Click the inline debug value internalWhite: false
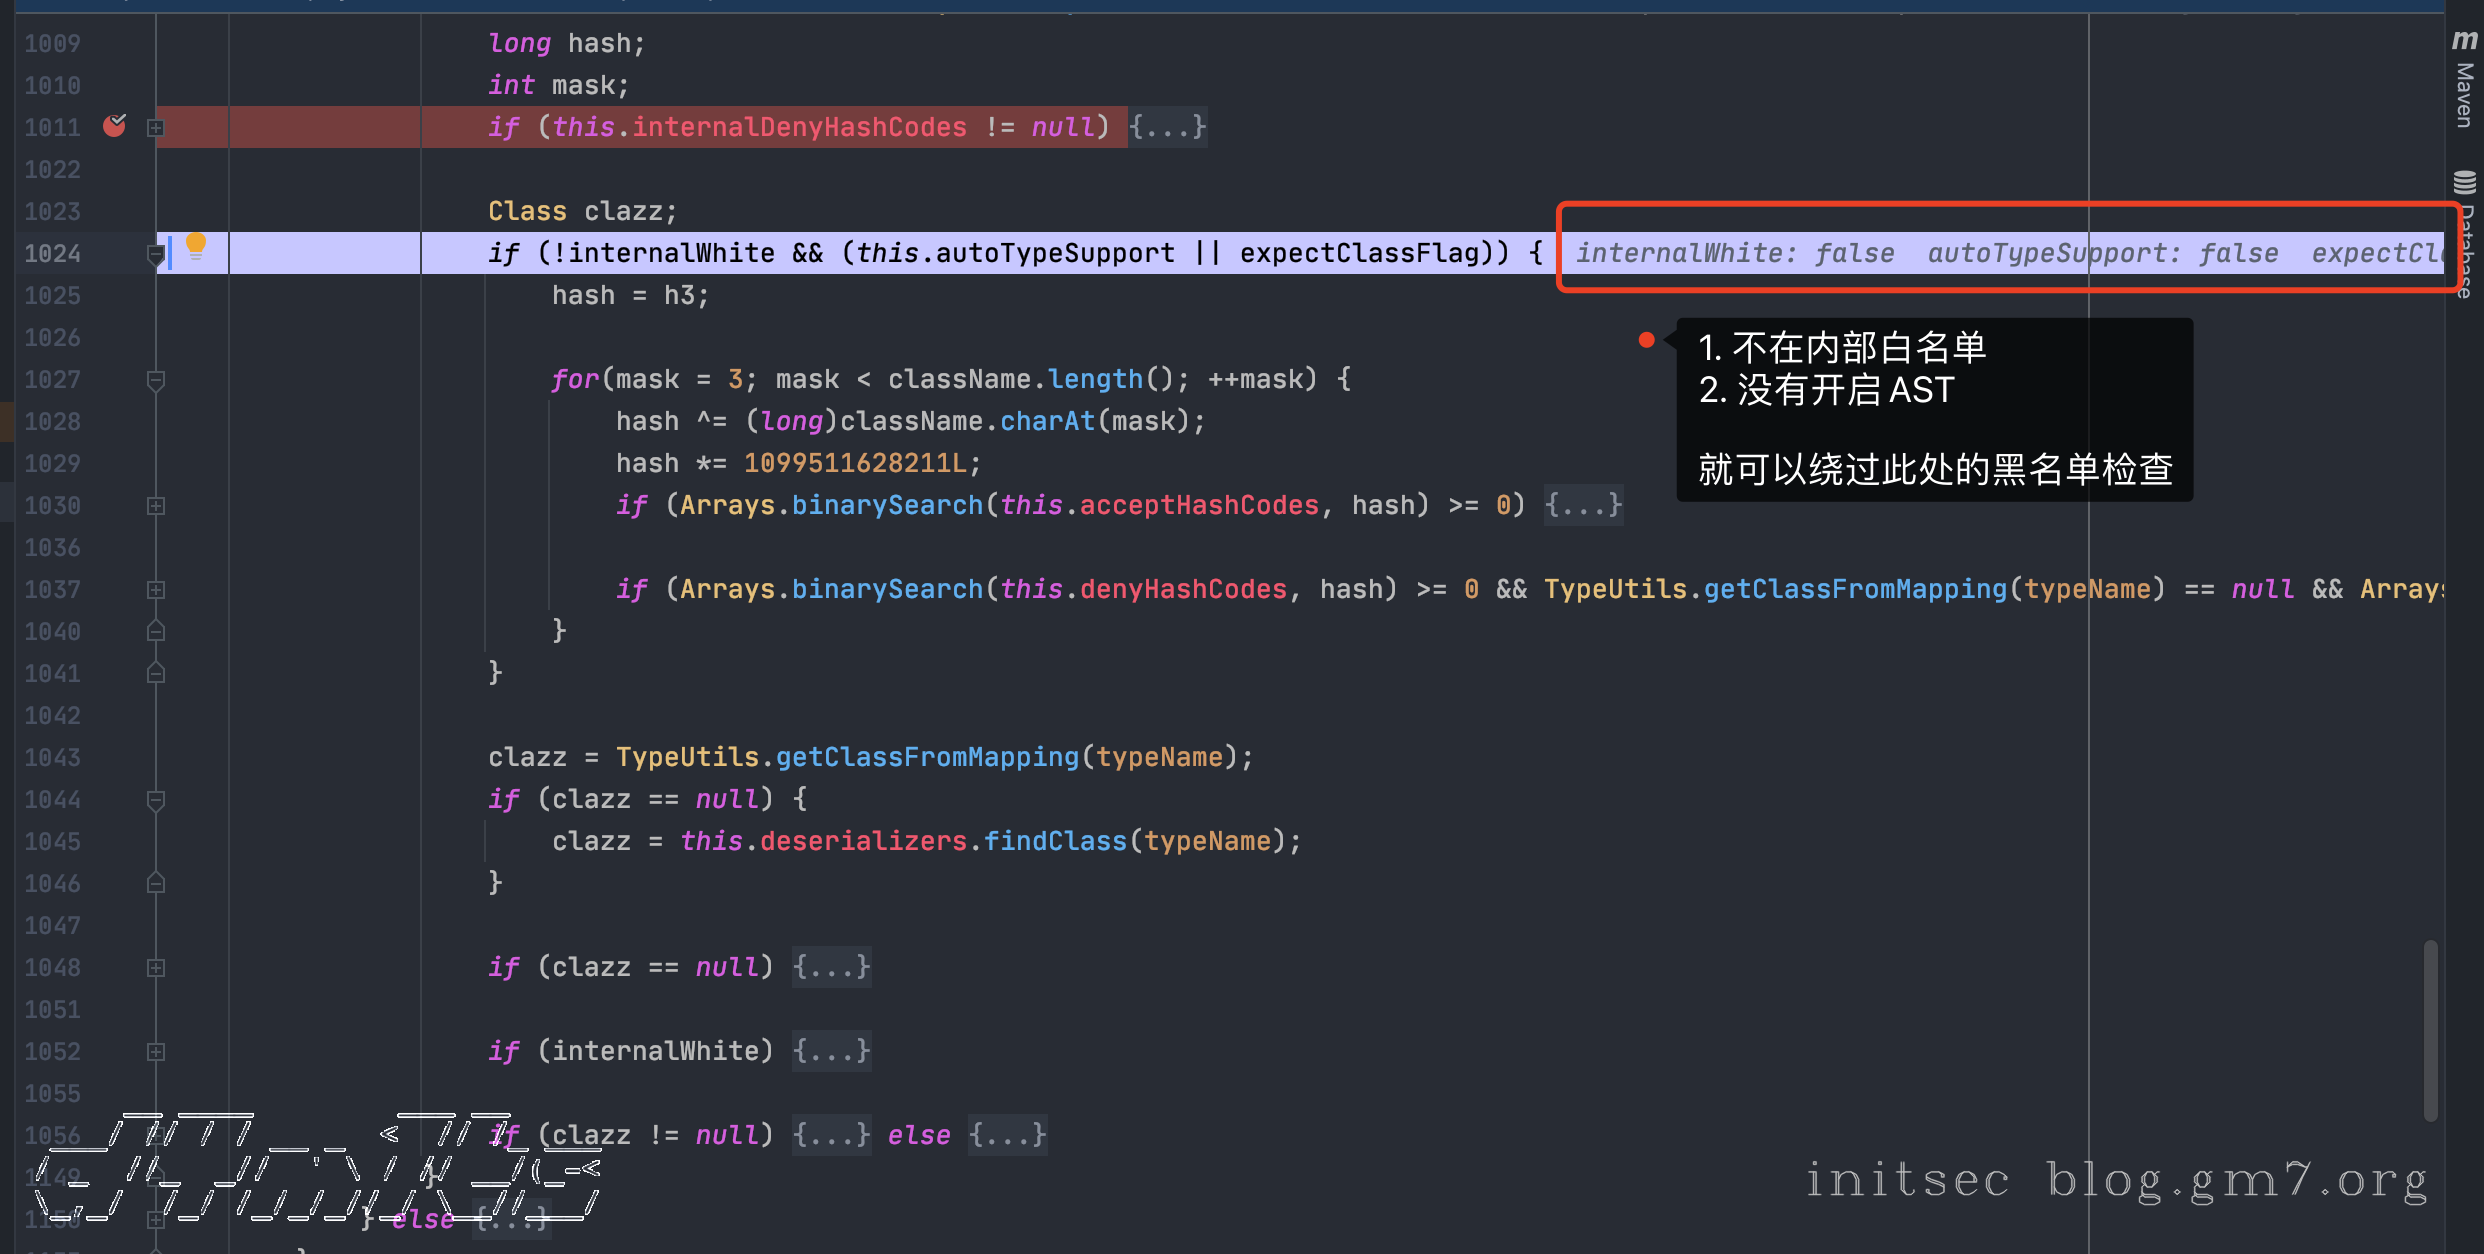The image size is (2484, 1254). [x=1735, y=253]
